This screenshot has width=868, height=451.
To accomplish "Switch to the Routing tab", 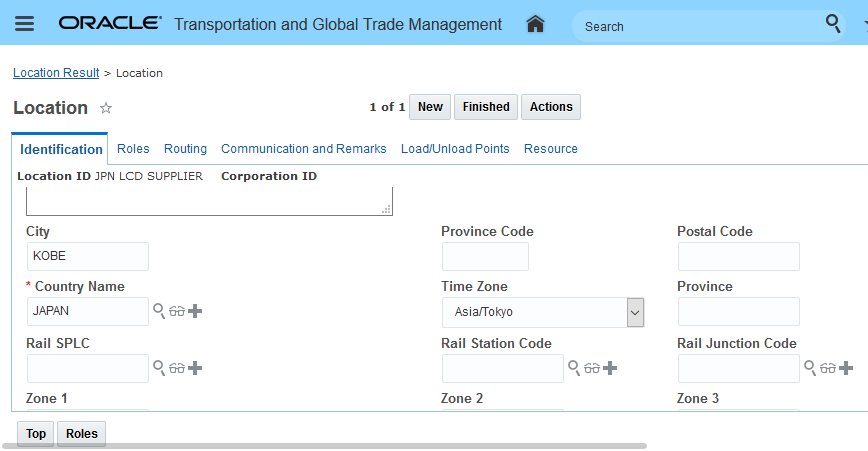I will coord(185,149).
